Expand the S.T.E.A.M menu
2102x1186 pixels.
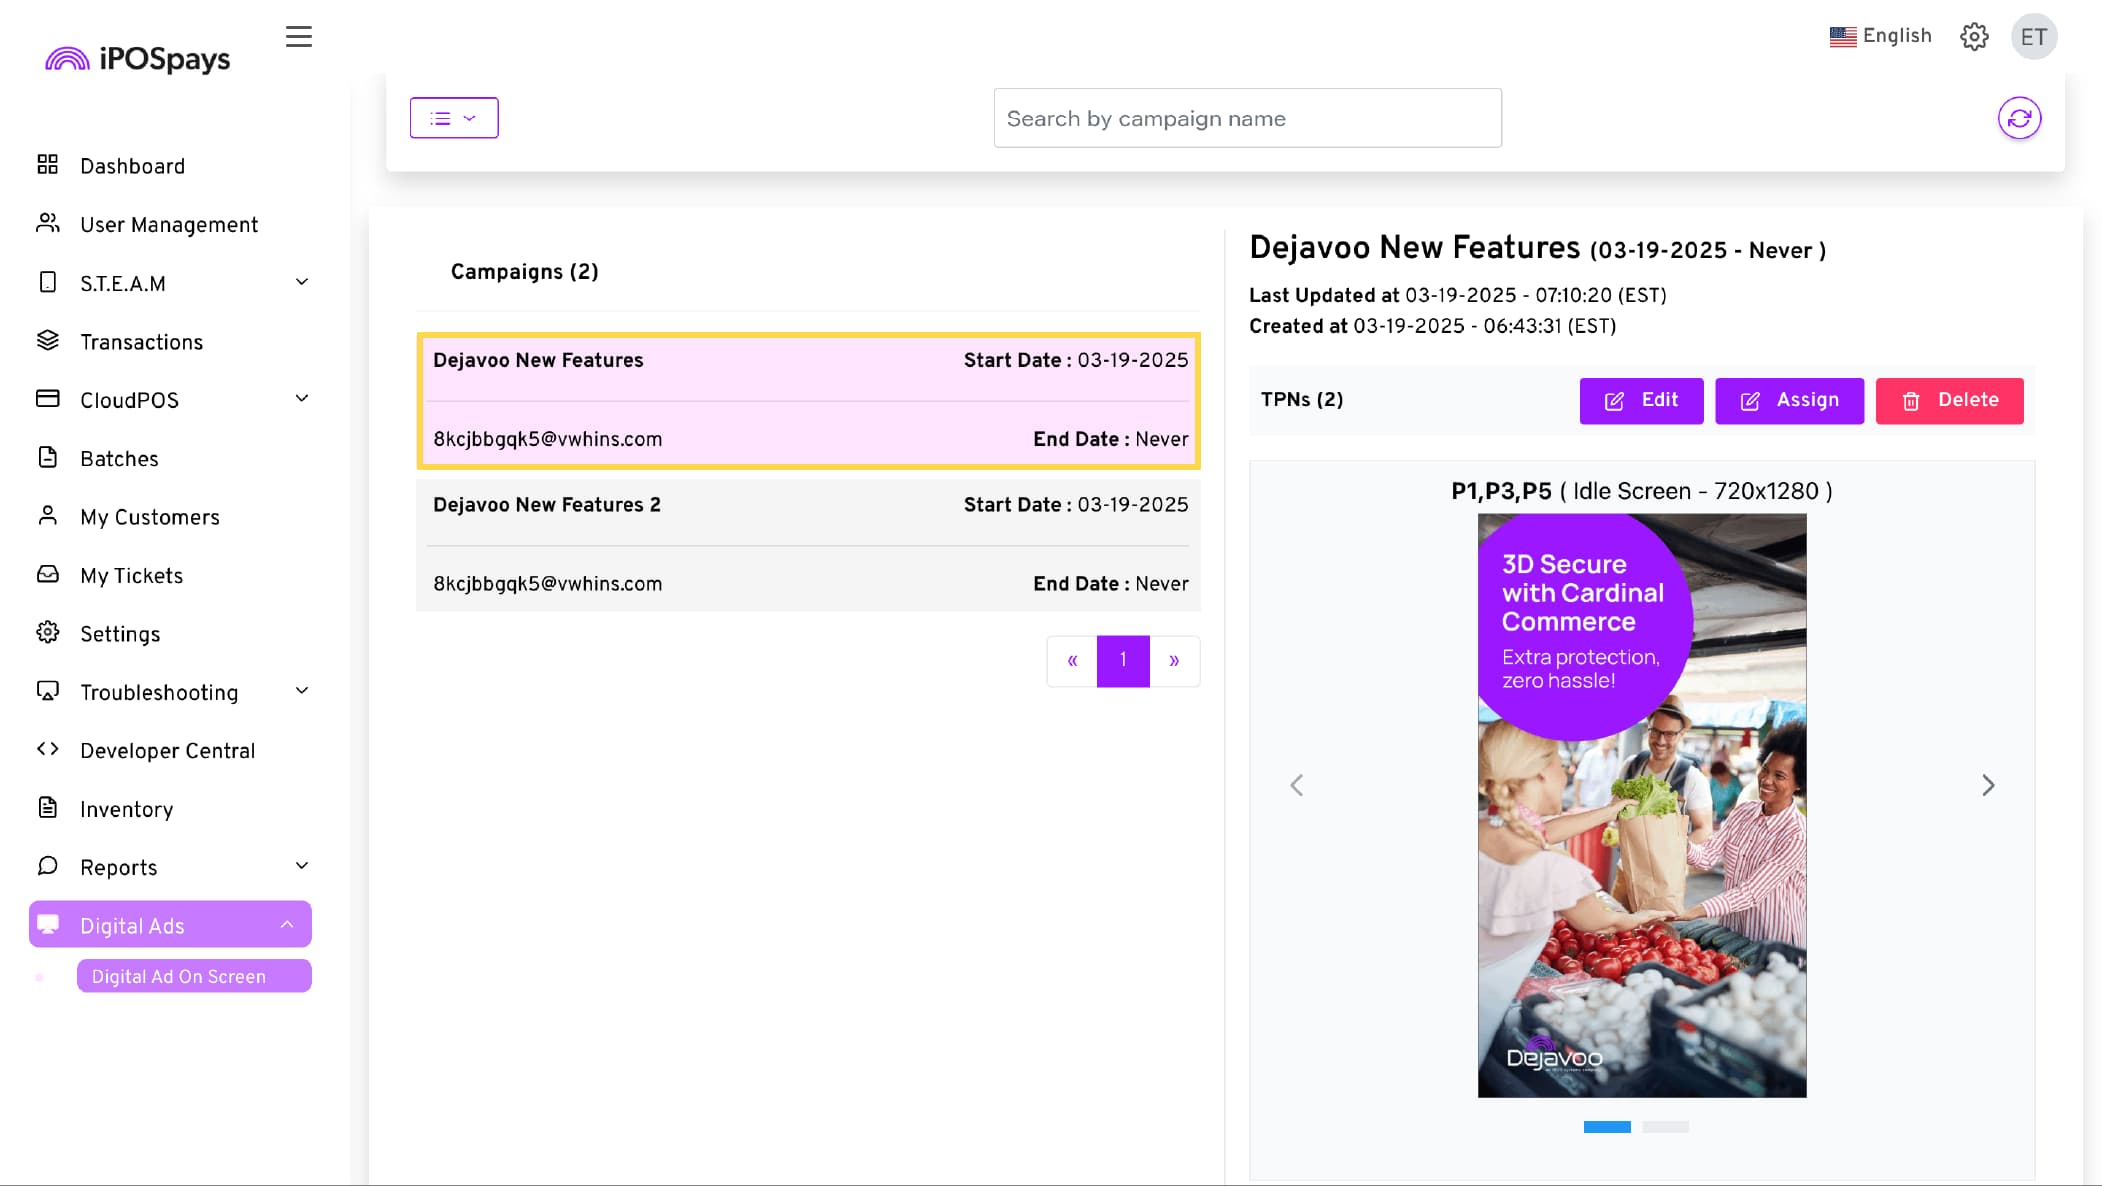click(170, 283)
